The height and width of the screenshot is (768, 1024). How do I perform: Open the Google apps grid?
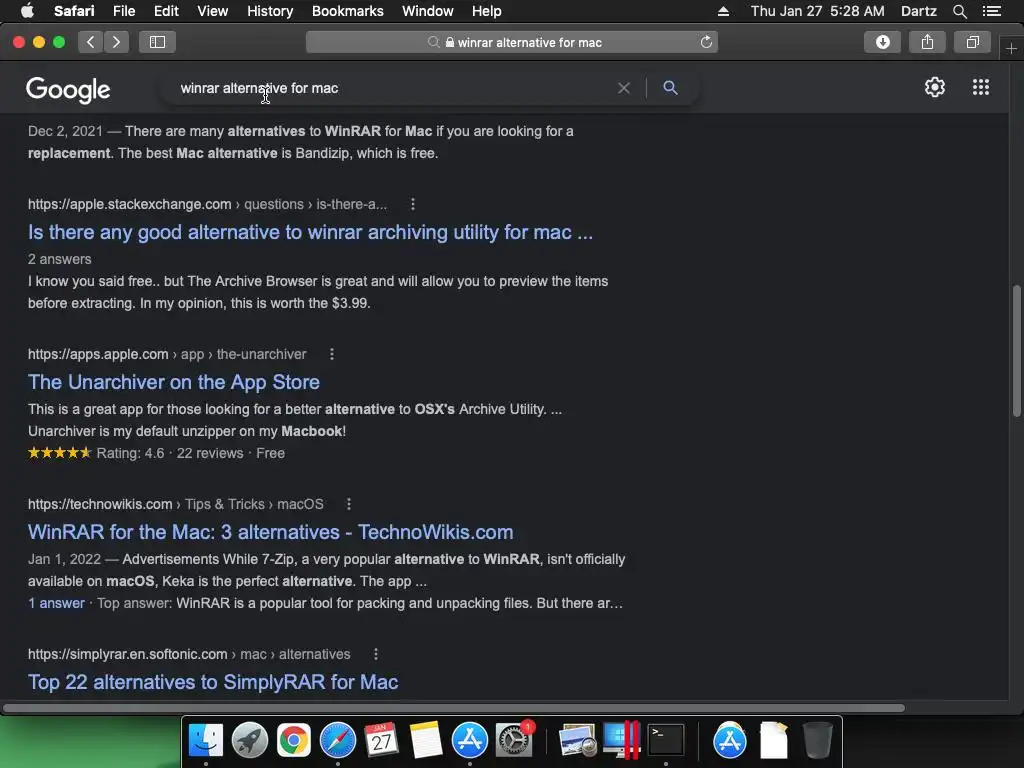[980, 87]
